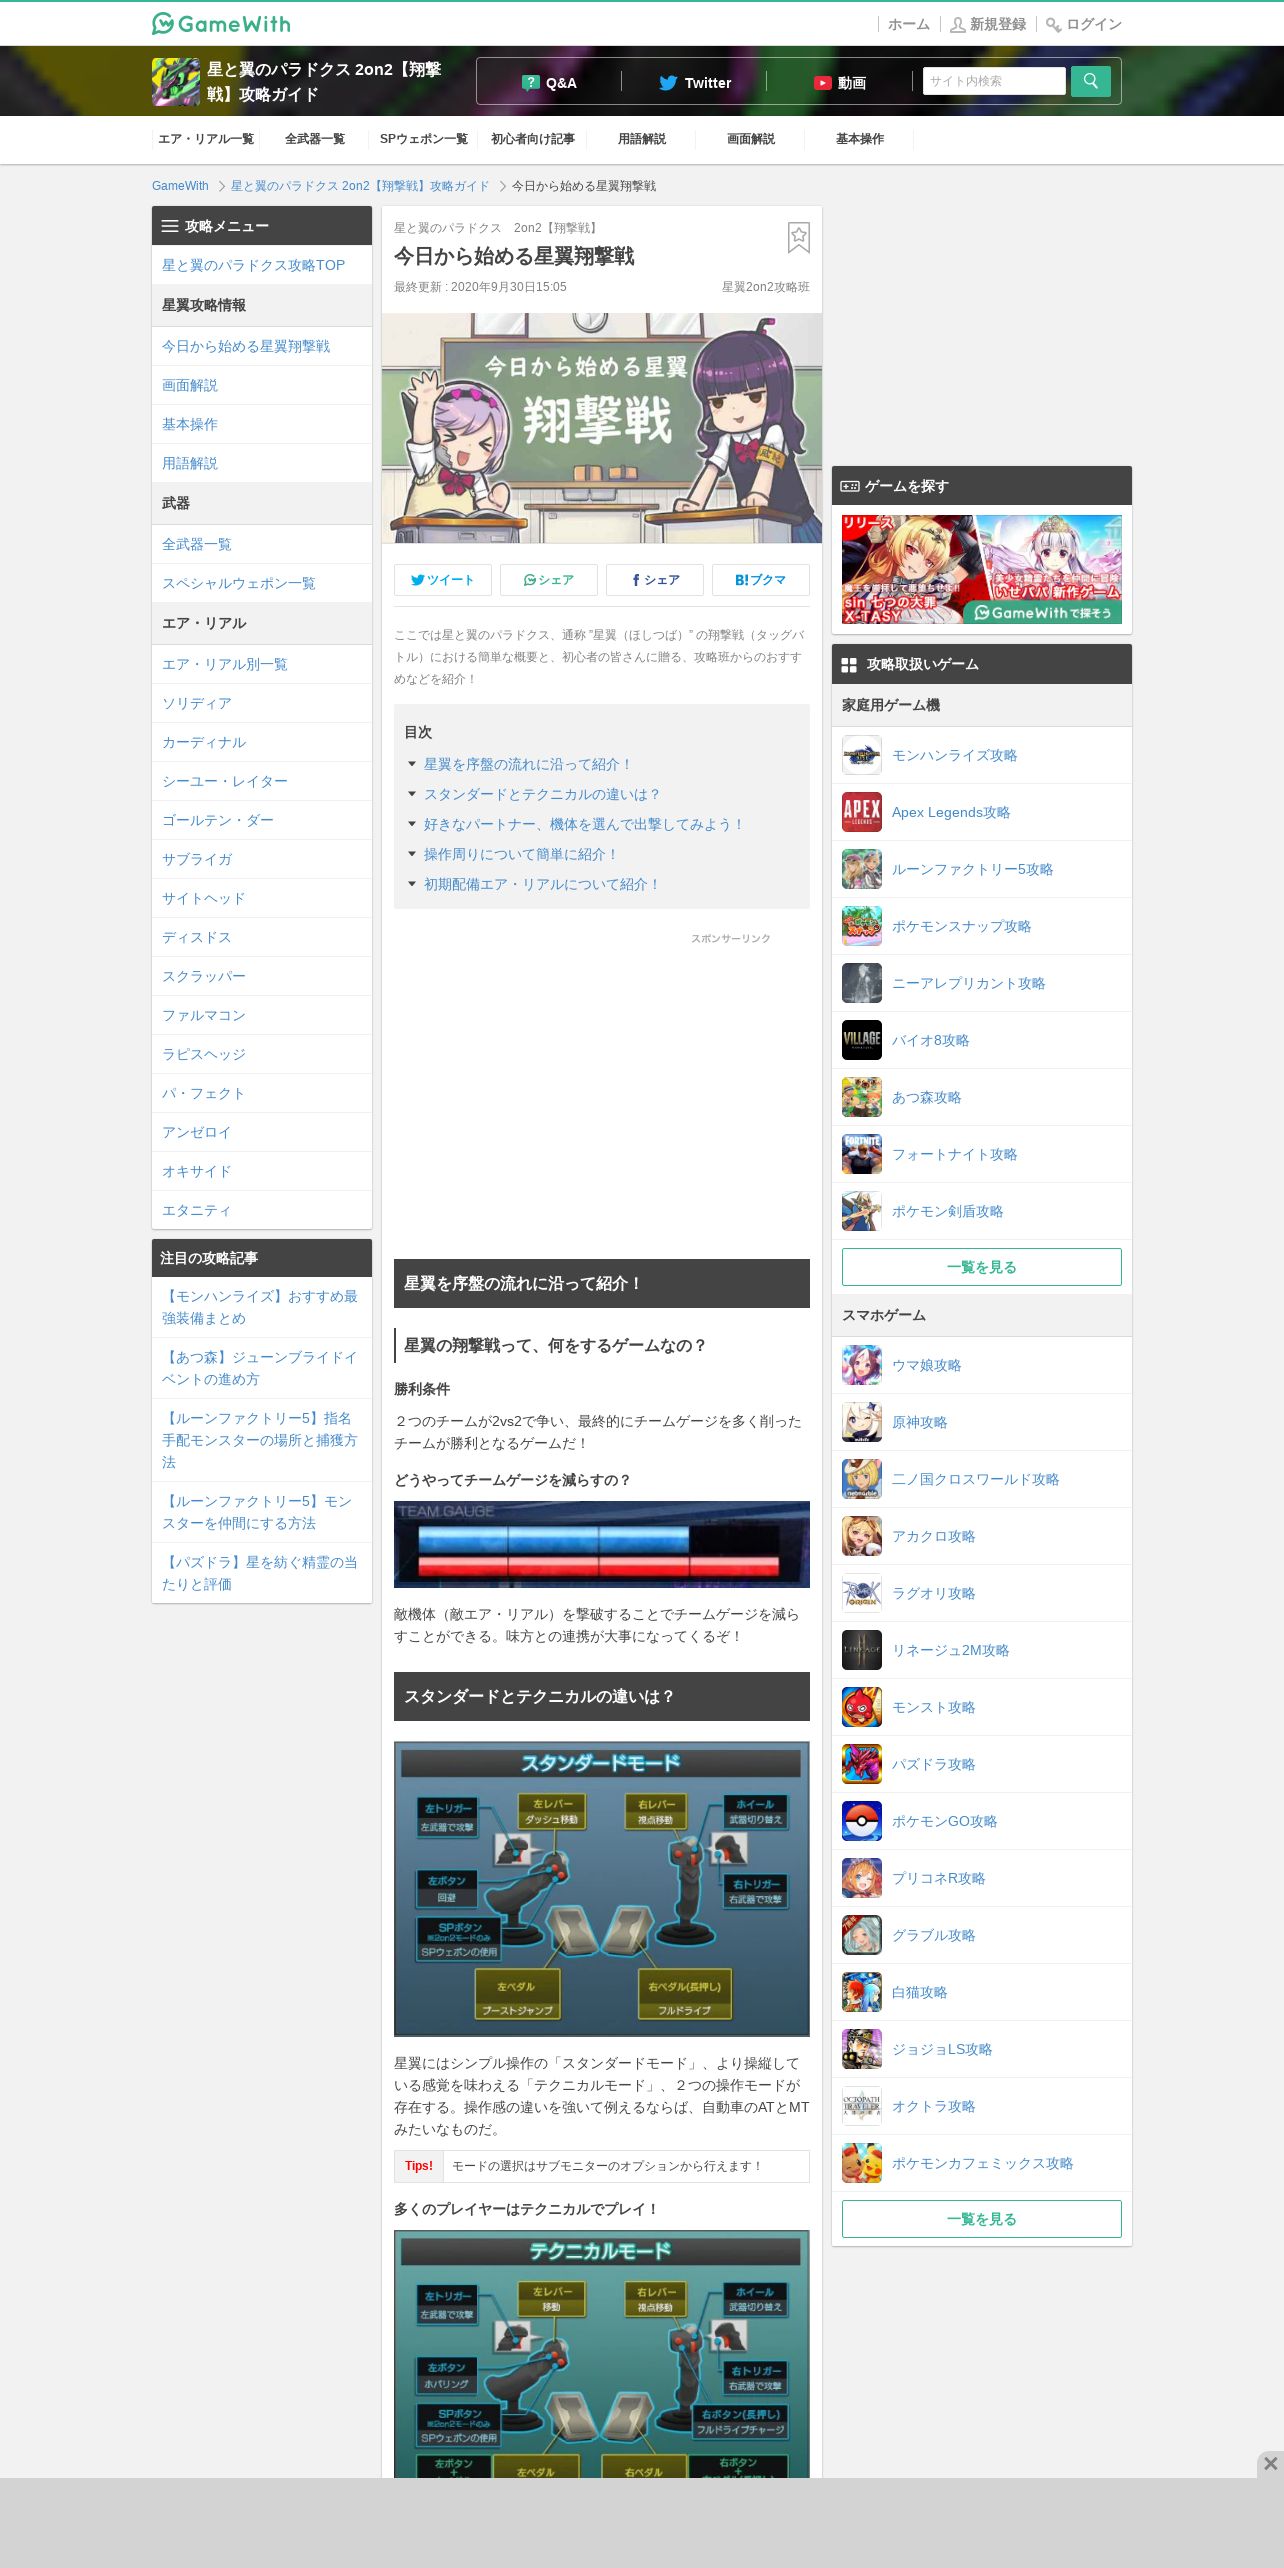Open スタンダードモード controls diagram image

point(602,1889)
